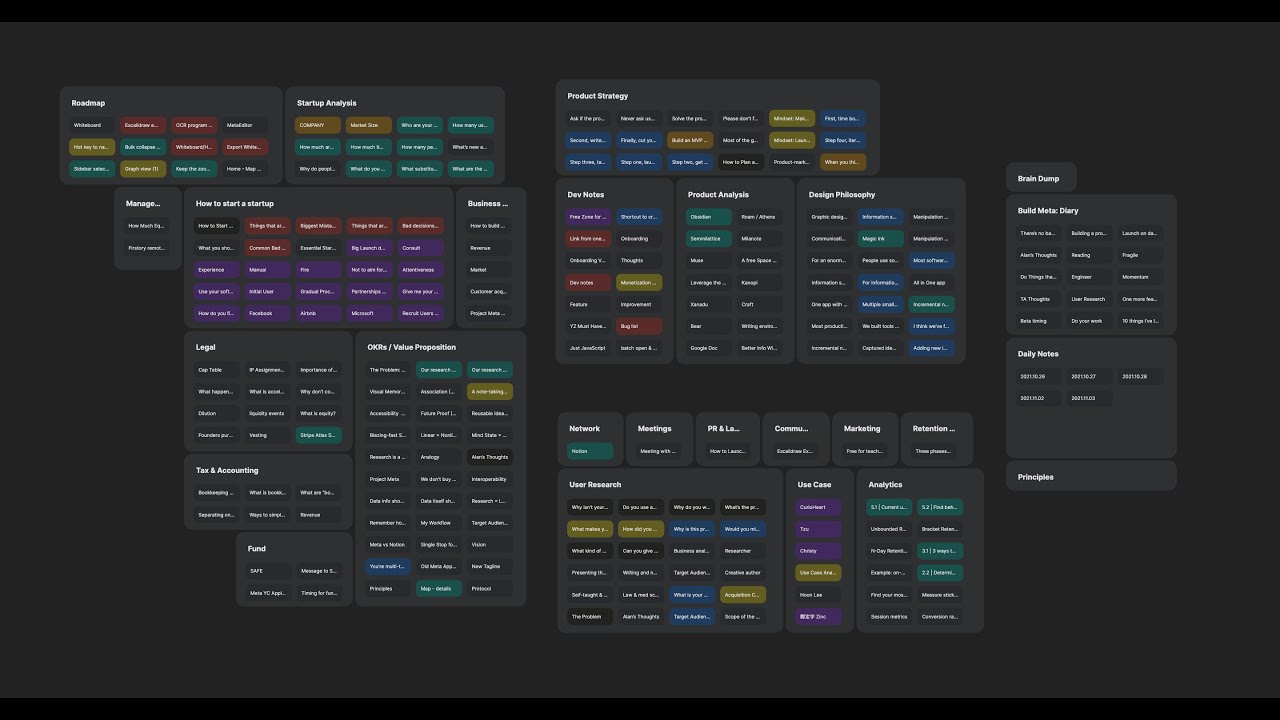The height and width of the screenshot is (720, 1280).
Task: Open the 'Obsidian' card in Product Analysis
Action: point(709,217)
